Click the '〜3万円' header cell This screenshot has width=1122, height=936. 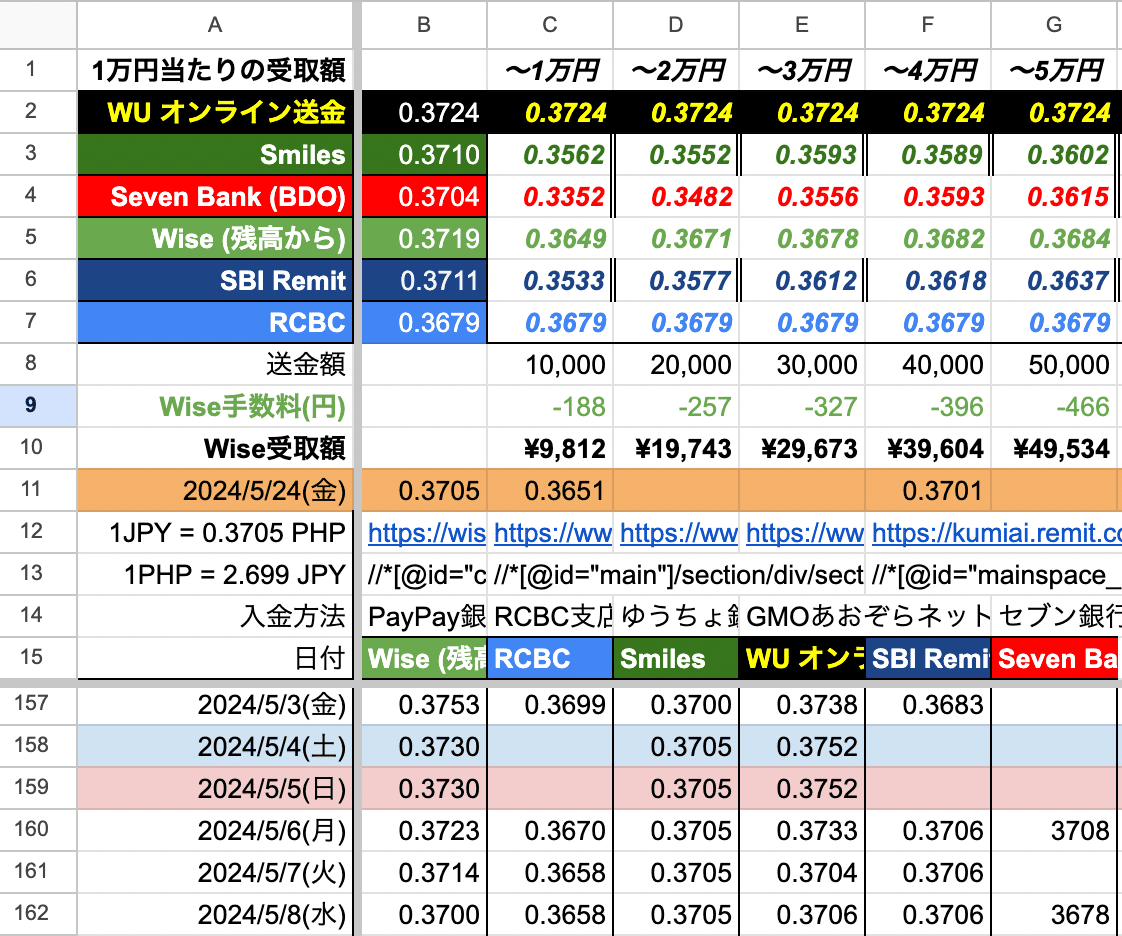tap(802, 70)
